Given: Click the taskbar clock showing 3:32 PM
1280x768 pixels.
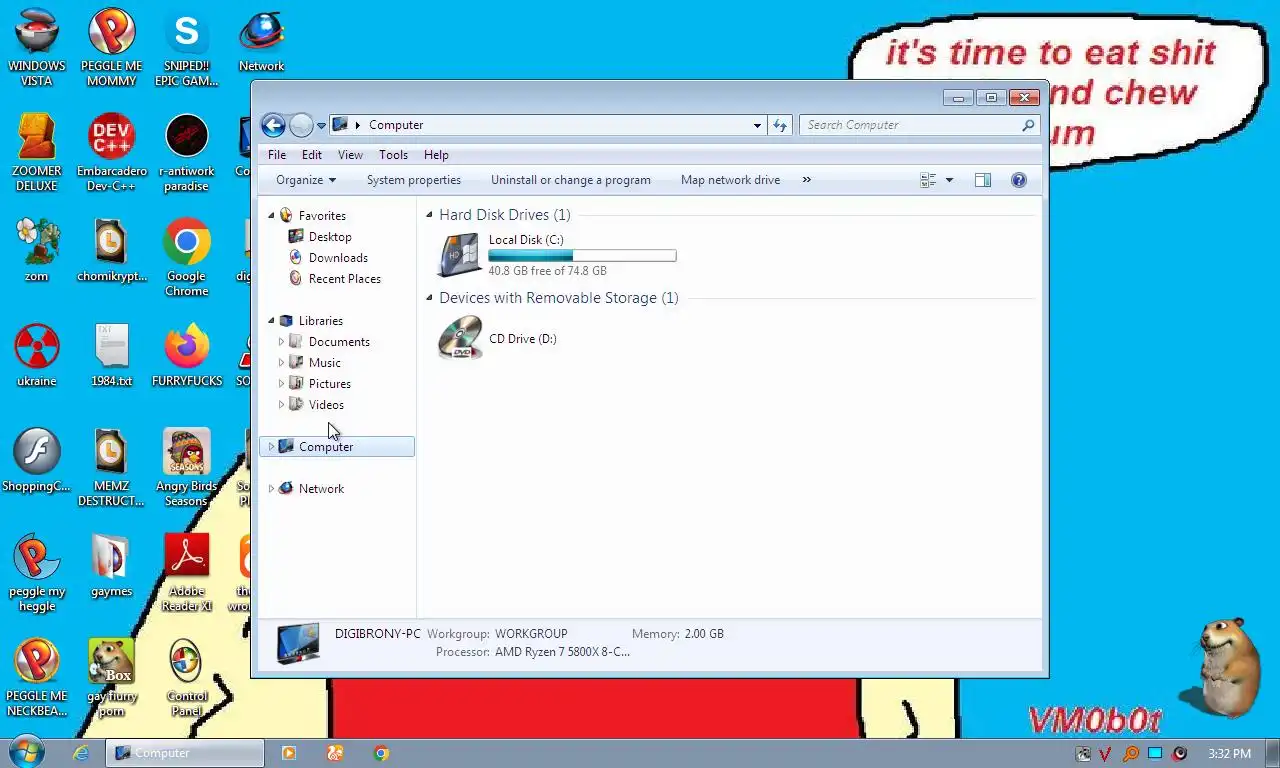Looking at the screenshot, I should [1229, 753].
